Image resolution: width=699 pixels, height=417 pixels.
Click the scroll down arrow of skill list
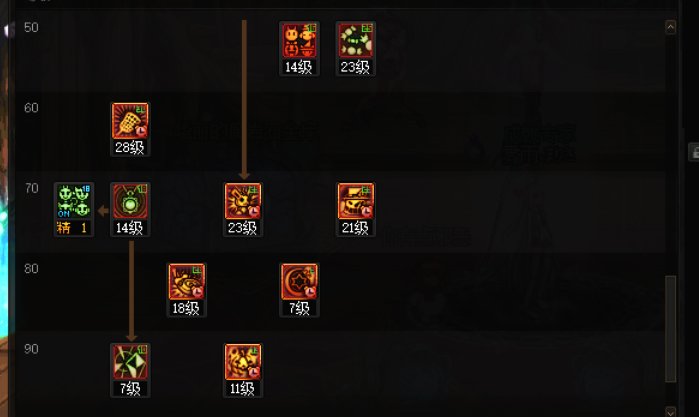point(670,412)
